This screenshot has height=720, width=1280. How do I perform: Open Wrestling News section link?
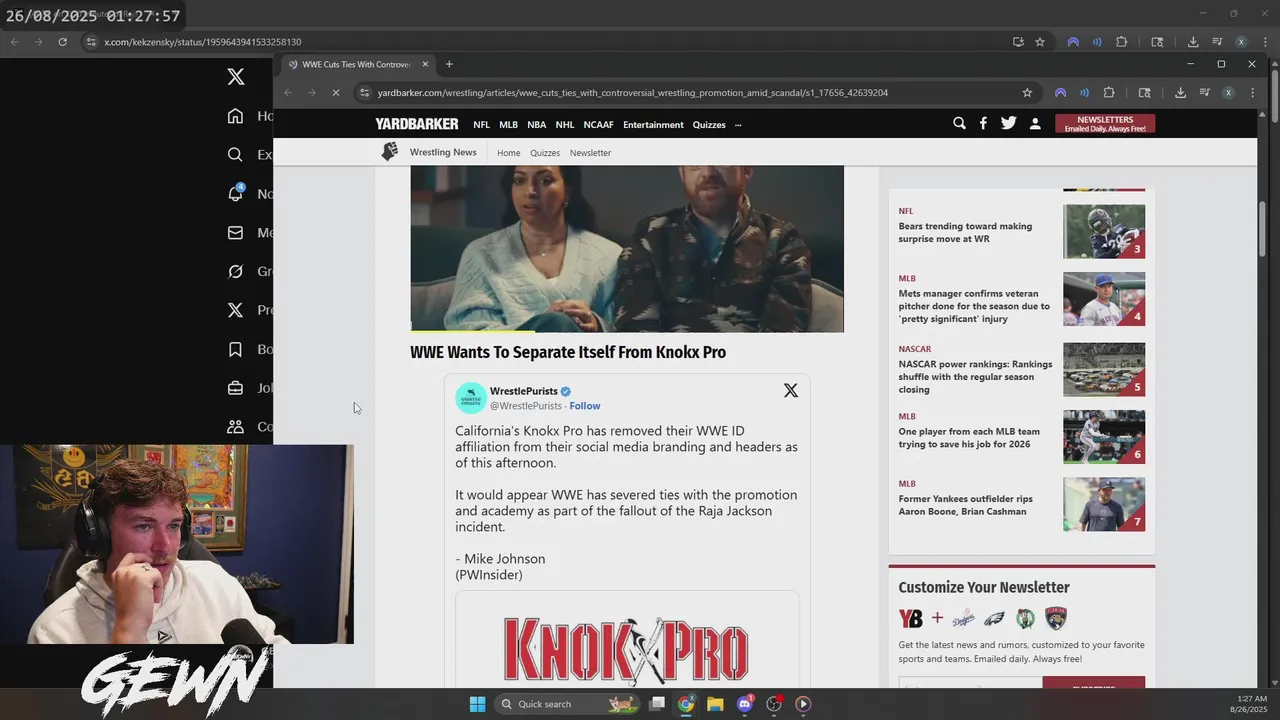(x=443, y=152)
